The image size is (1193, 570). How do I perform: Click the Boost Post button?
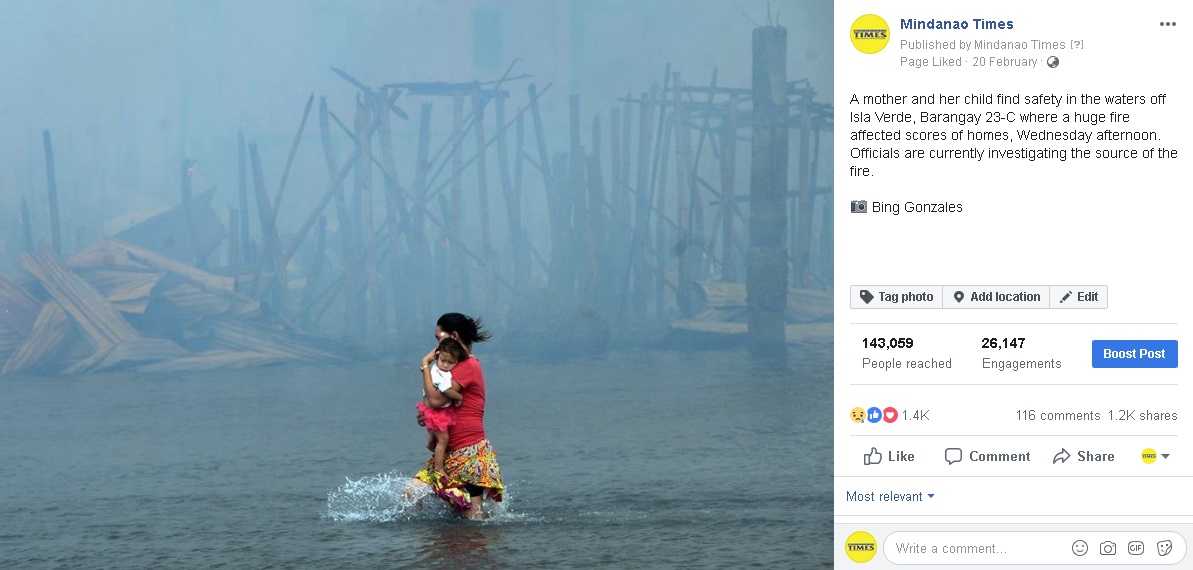coord(1134,354)
